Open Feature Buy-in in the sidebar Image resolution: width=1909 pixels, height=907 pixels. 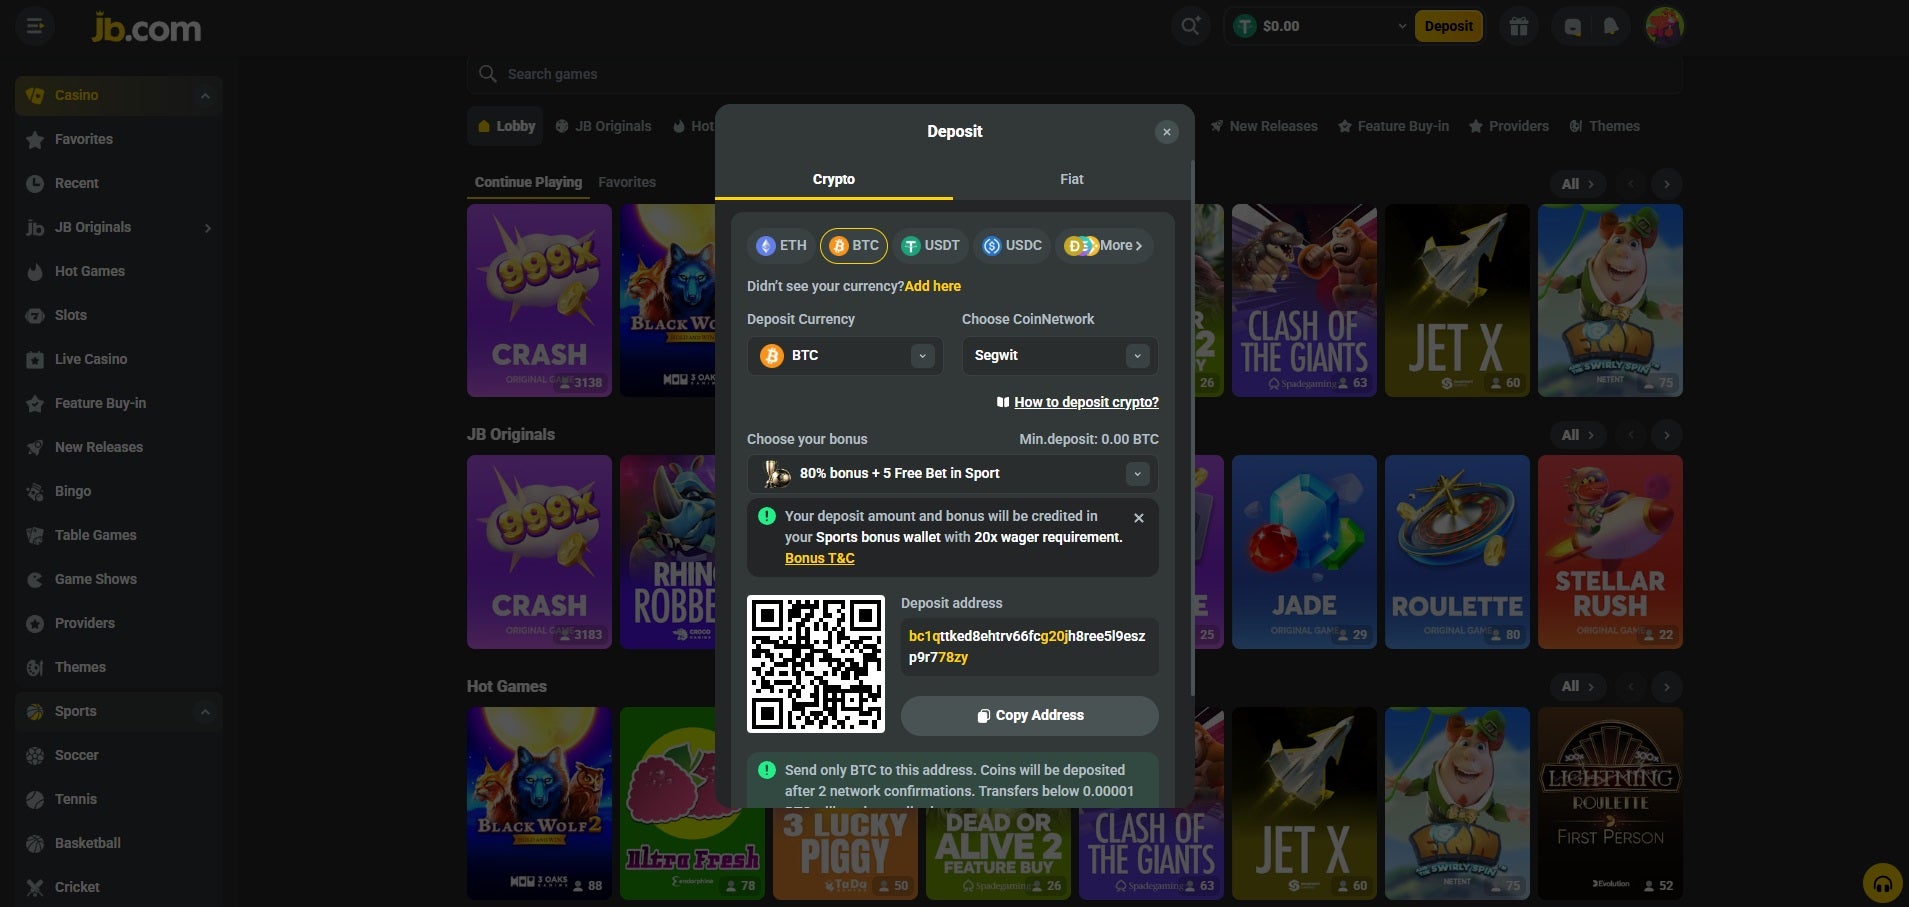(118, 403)
